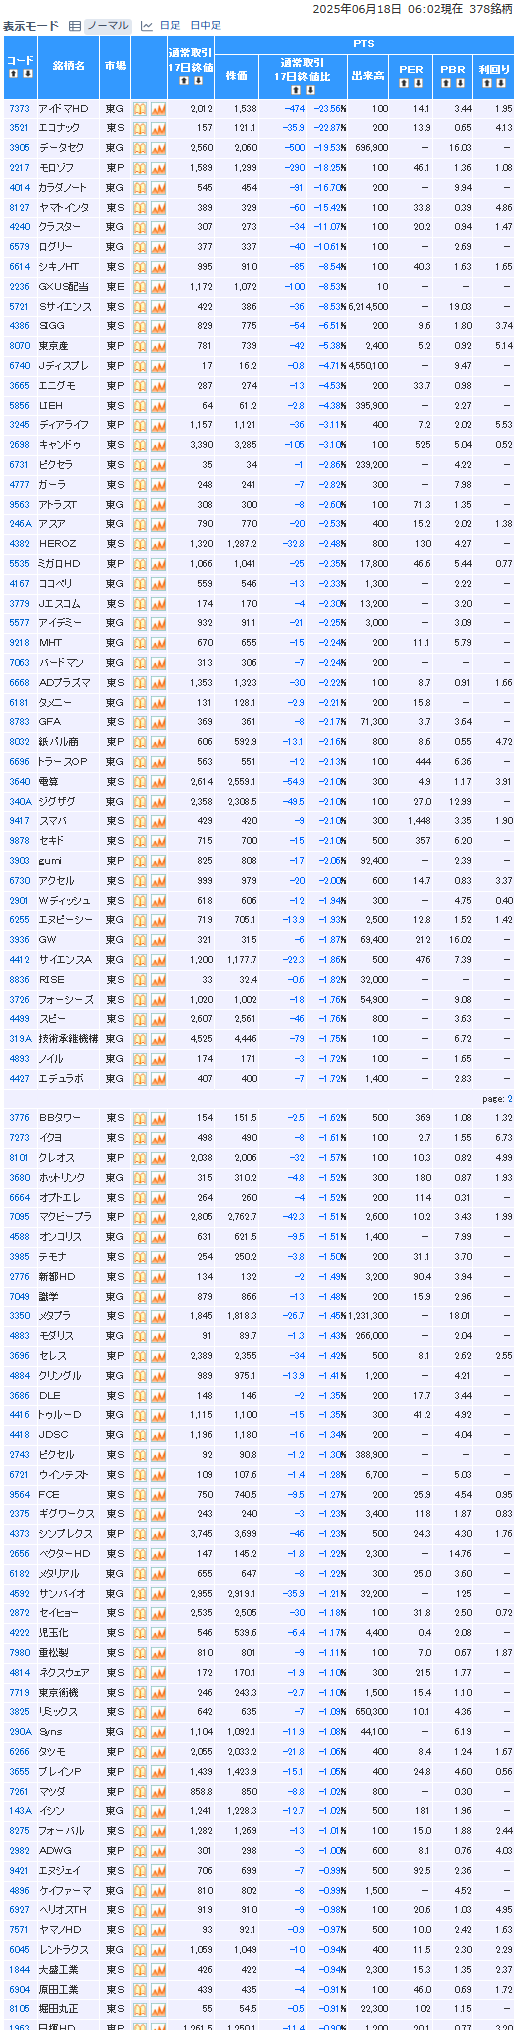
Task: Click 原田工業 stock name cell
Action: 68,1989
